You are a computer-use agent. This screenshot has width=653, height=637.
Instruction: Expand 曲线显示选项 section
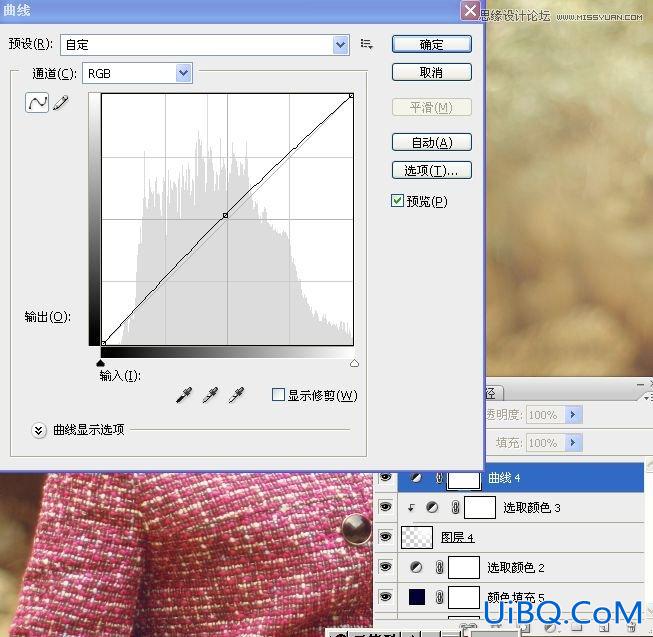click(39, 430)
